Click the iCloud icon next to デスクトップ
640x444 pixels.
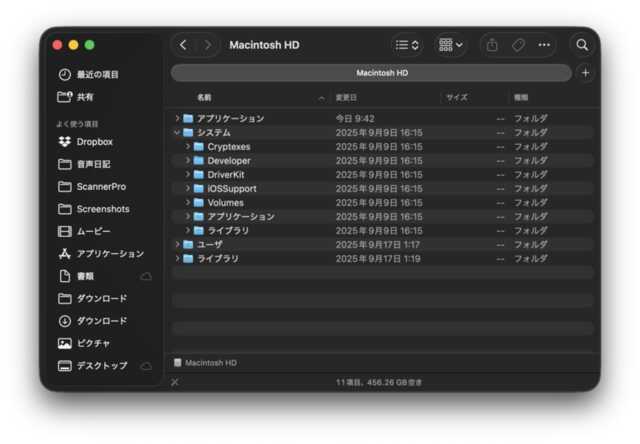tap(146, 366)
